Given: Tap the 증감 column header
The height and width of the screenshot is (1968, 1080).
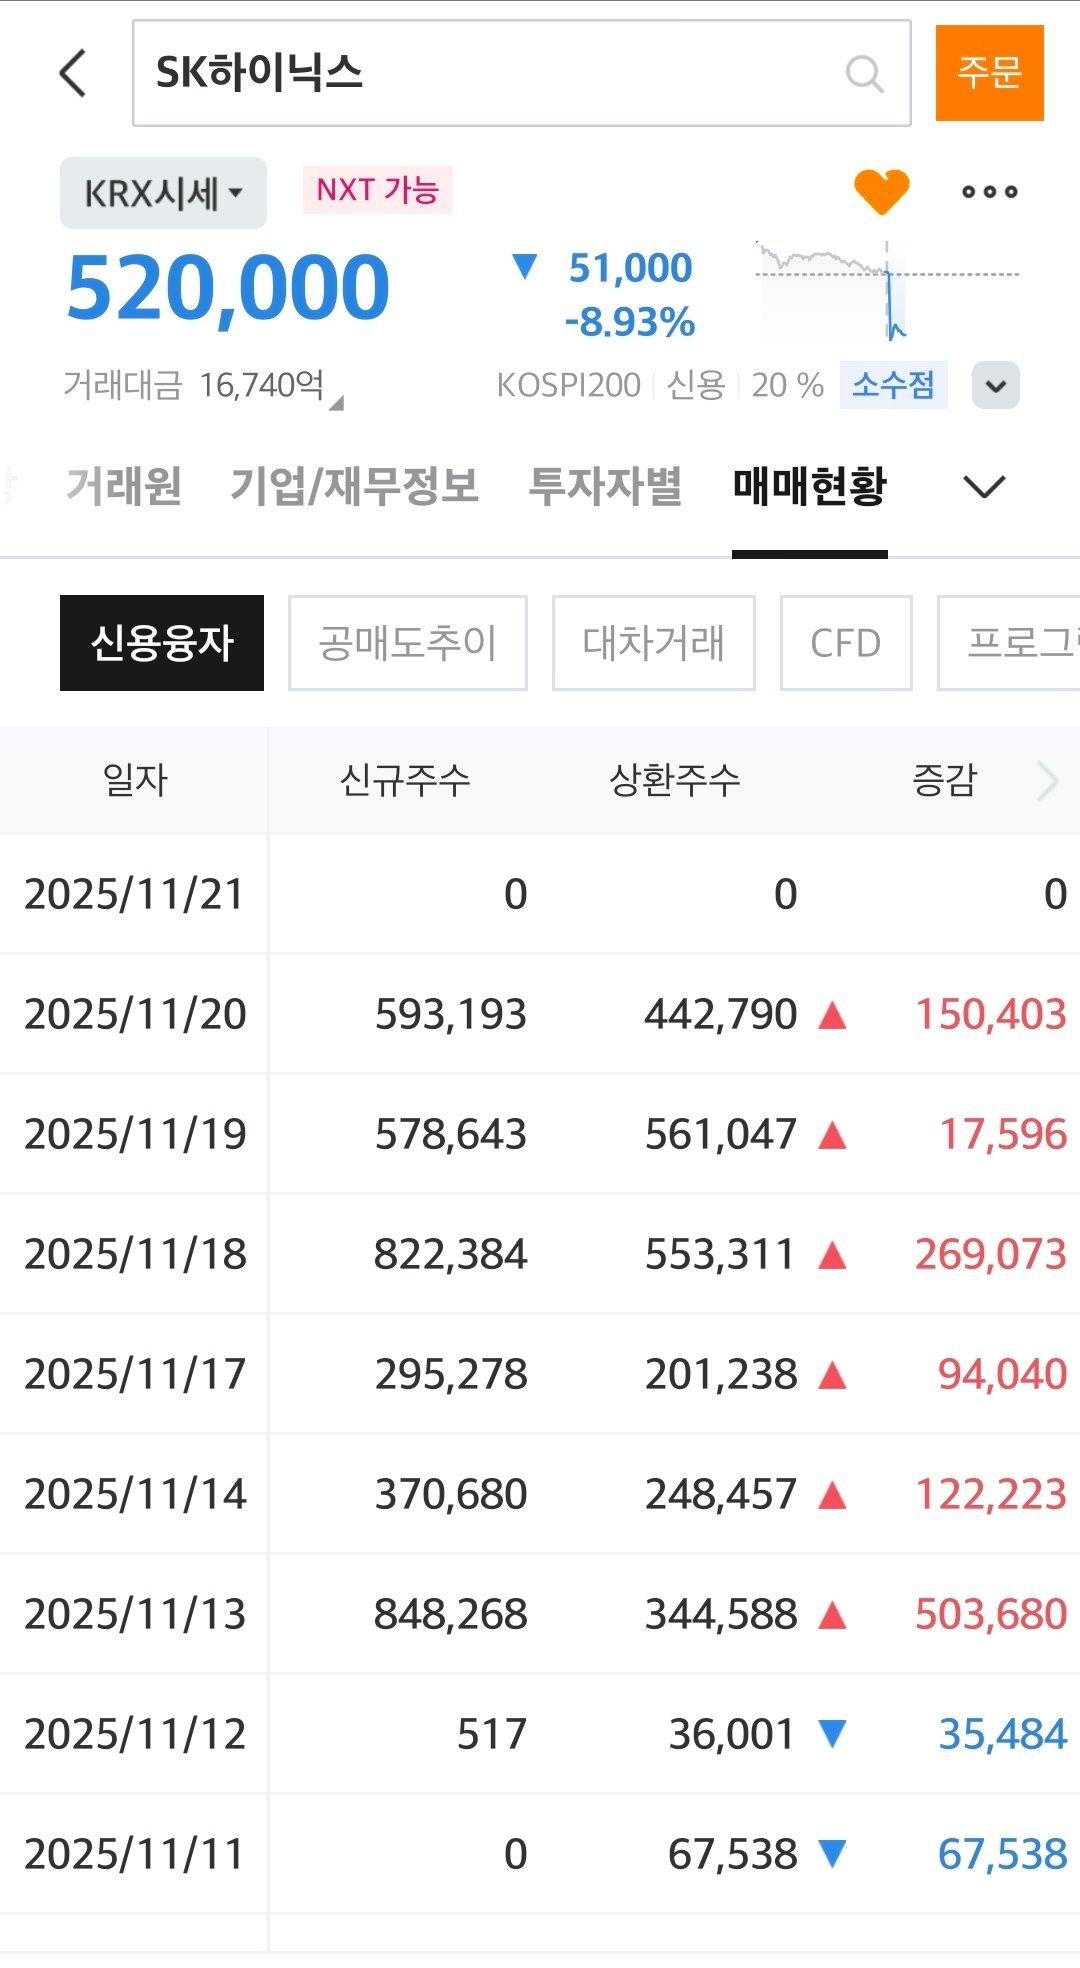Looking at the screenshot, I should (x=944, y=780).
